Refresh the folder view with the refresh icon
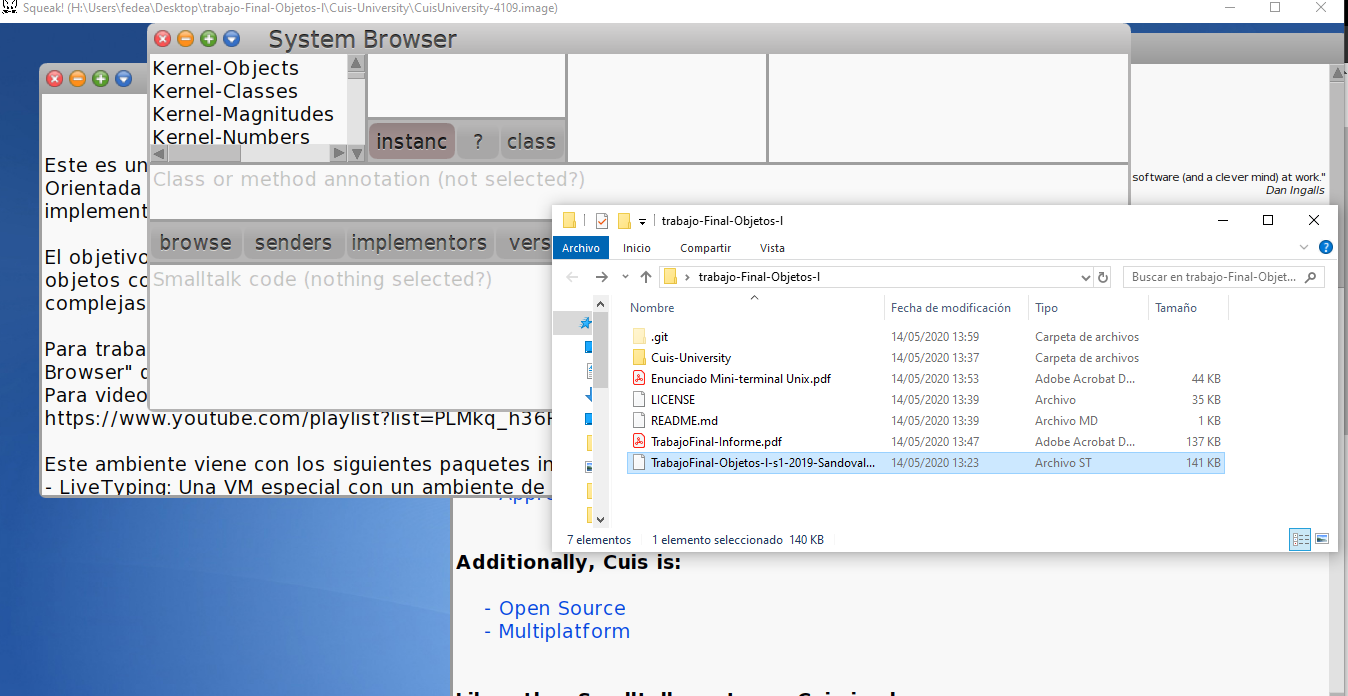The image size is (1348, 696). pos(1103,277)
